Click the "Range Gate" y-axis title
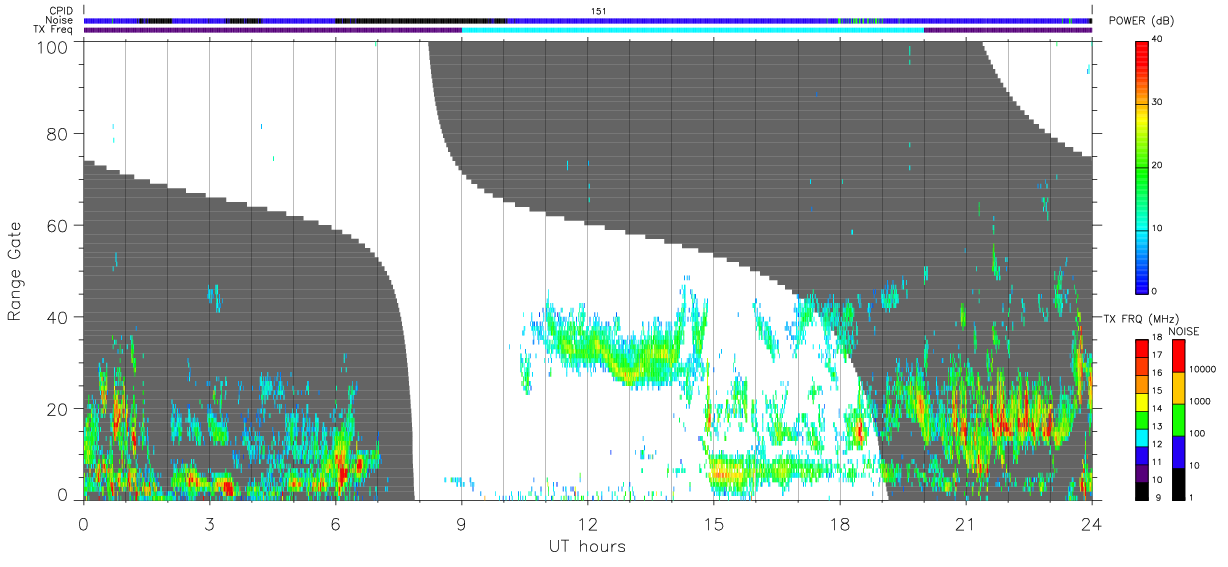This screenshot has width=1228, height=567. pyautogui.click(x=15, y=271)
